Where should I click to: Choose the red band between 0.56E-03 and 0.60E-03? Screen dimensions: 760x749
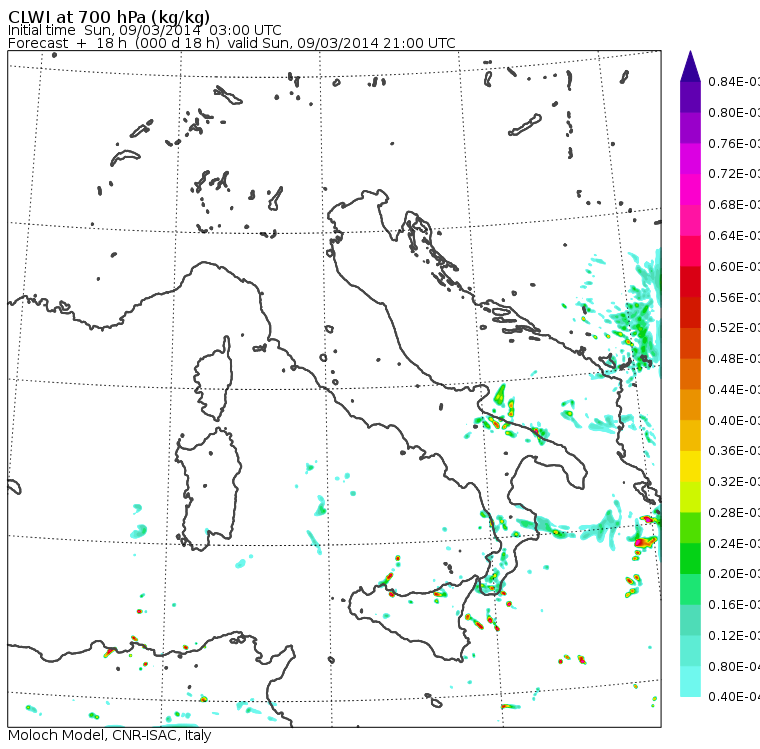pos(690,282)
